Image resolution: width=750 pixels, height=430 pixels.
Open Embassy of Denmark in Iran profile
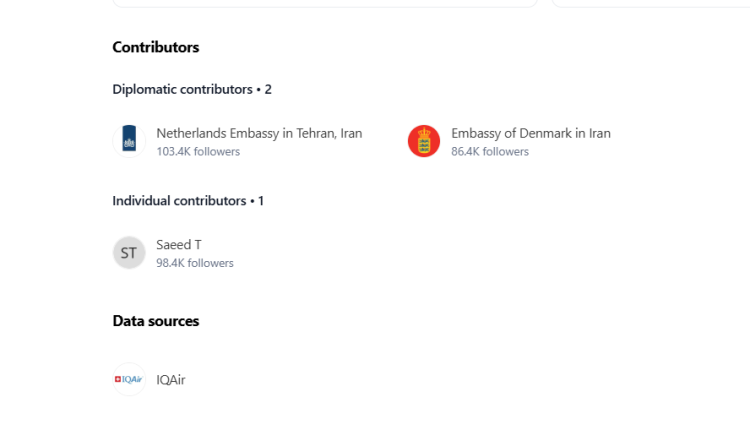(x=530, y=133)
